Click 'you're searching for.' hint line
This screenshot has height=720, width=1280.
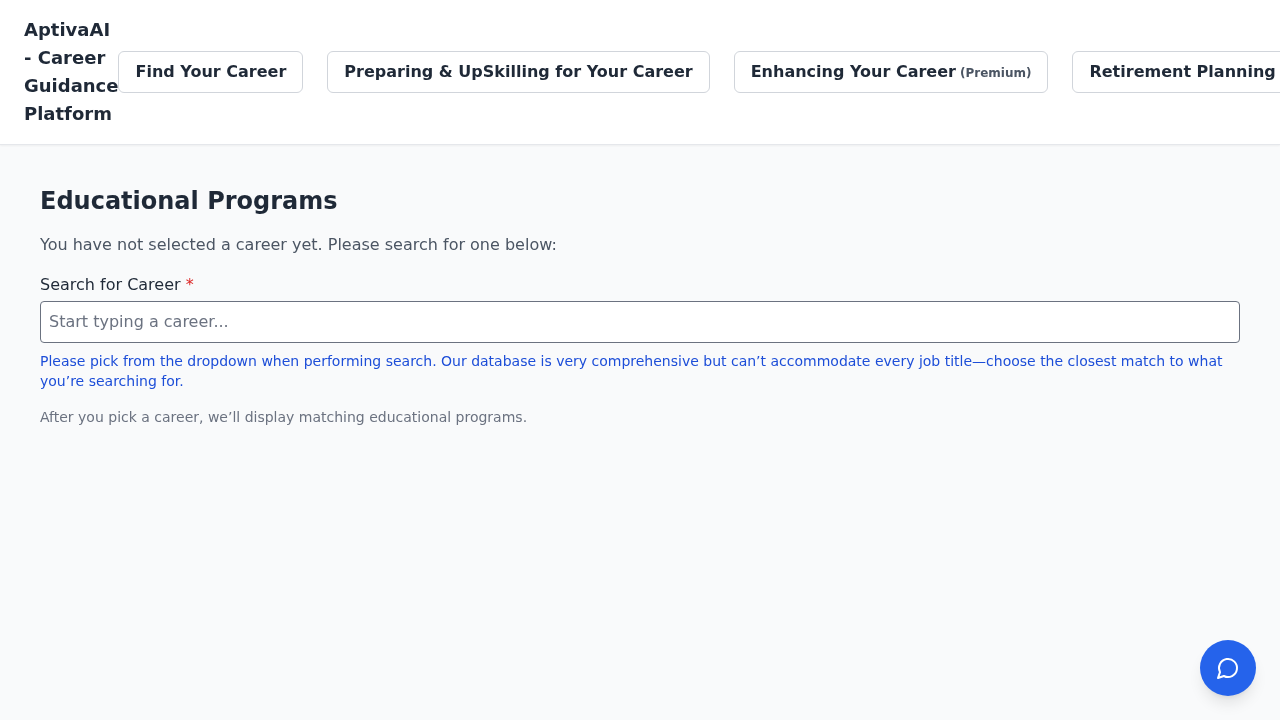coord(112,381)
